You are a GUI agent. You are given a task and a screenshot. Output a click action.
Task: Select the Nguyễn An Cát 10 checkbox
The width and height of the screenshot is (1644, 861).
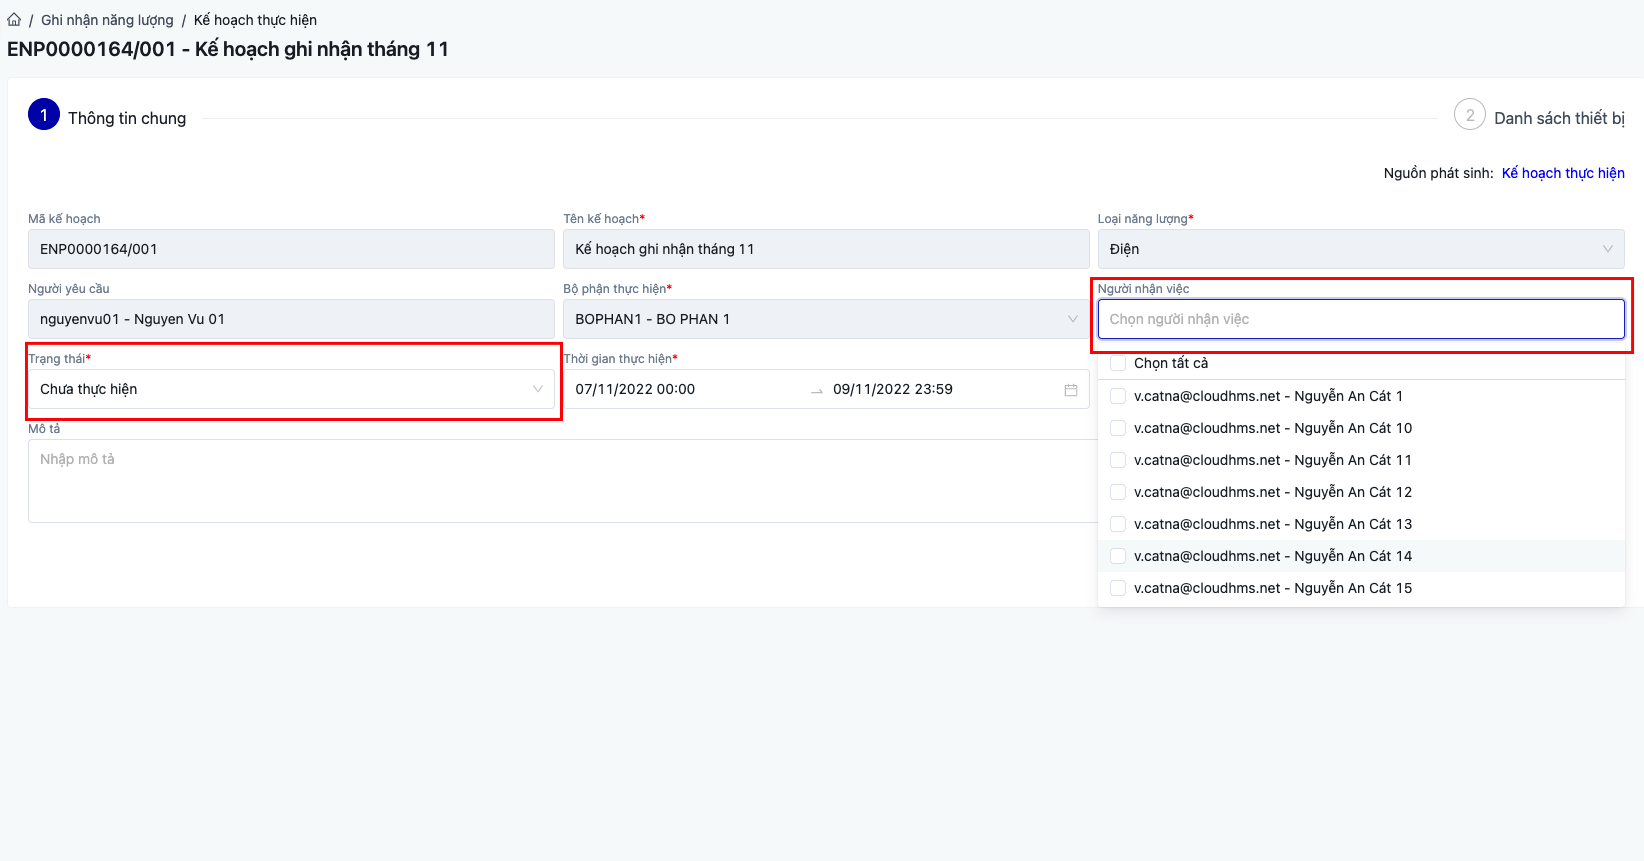click(x=1118, y=428)
